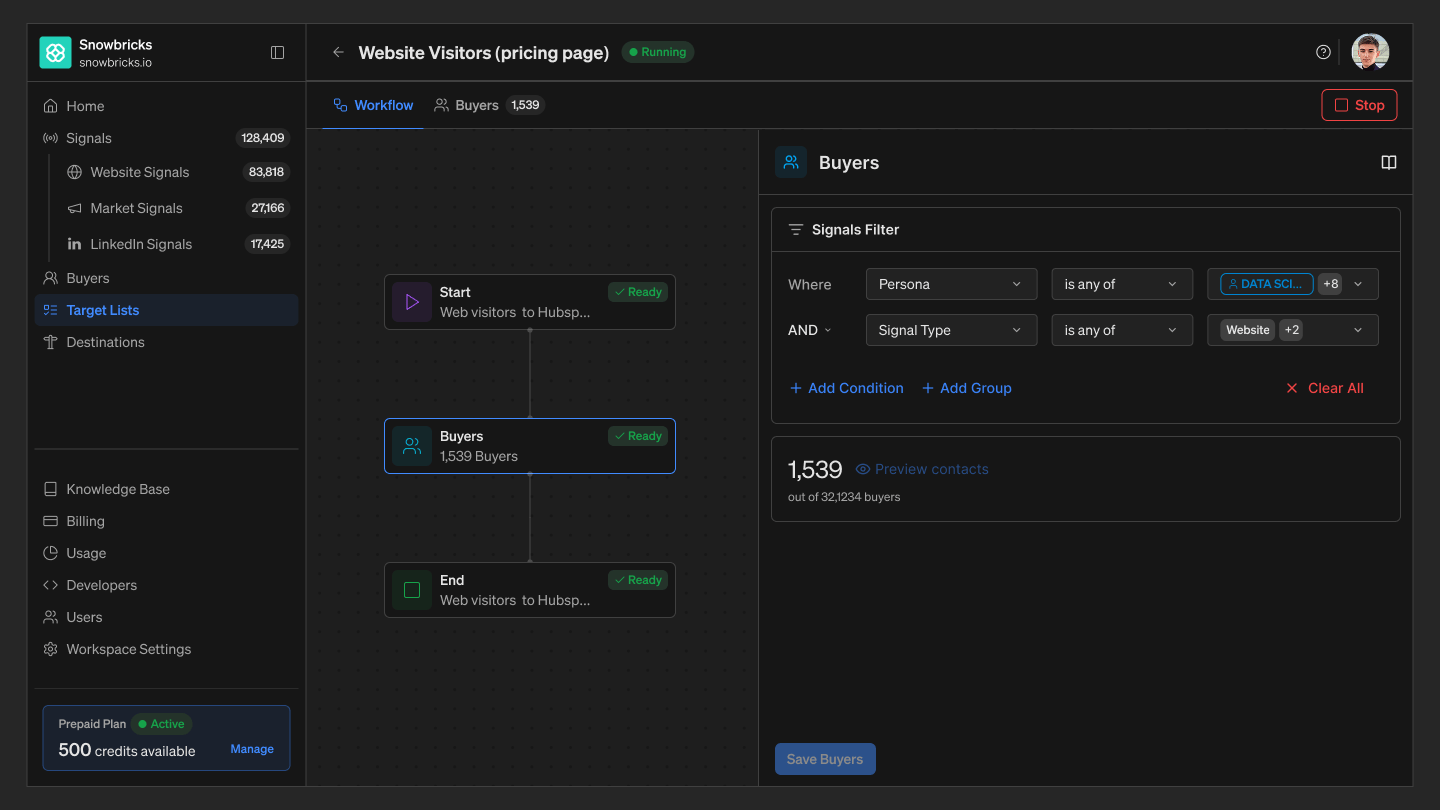Screen dimensions: 1440x810
Task: Expand the Website +2 values dropdown
Action: 1293,330
